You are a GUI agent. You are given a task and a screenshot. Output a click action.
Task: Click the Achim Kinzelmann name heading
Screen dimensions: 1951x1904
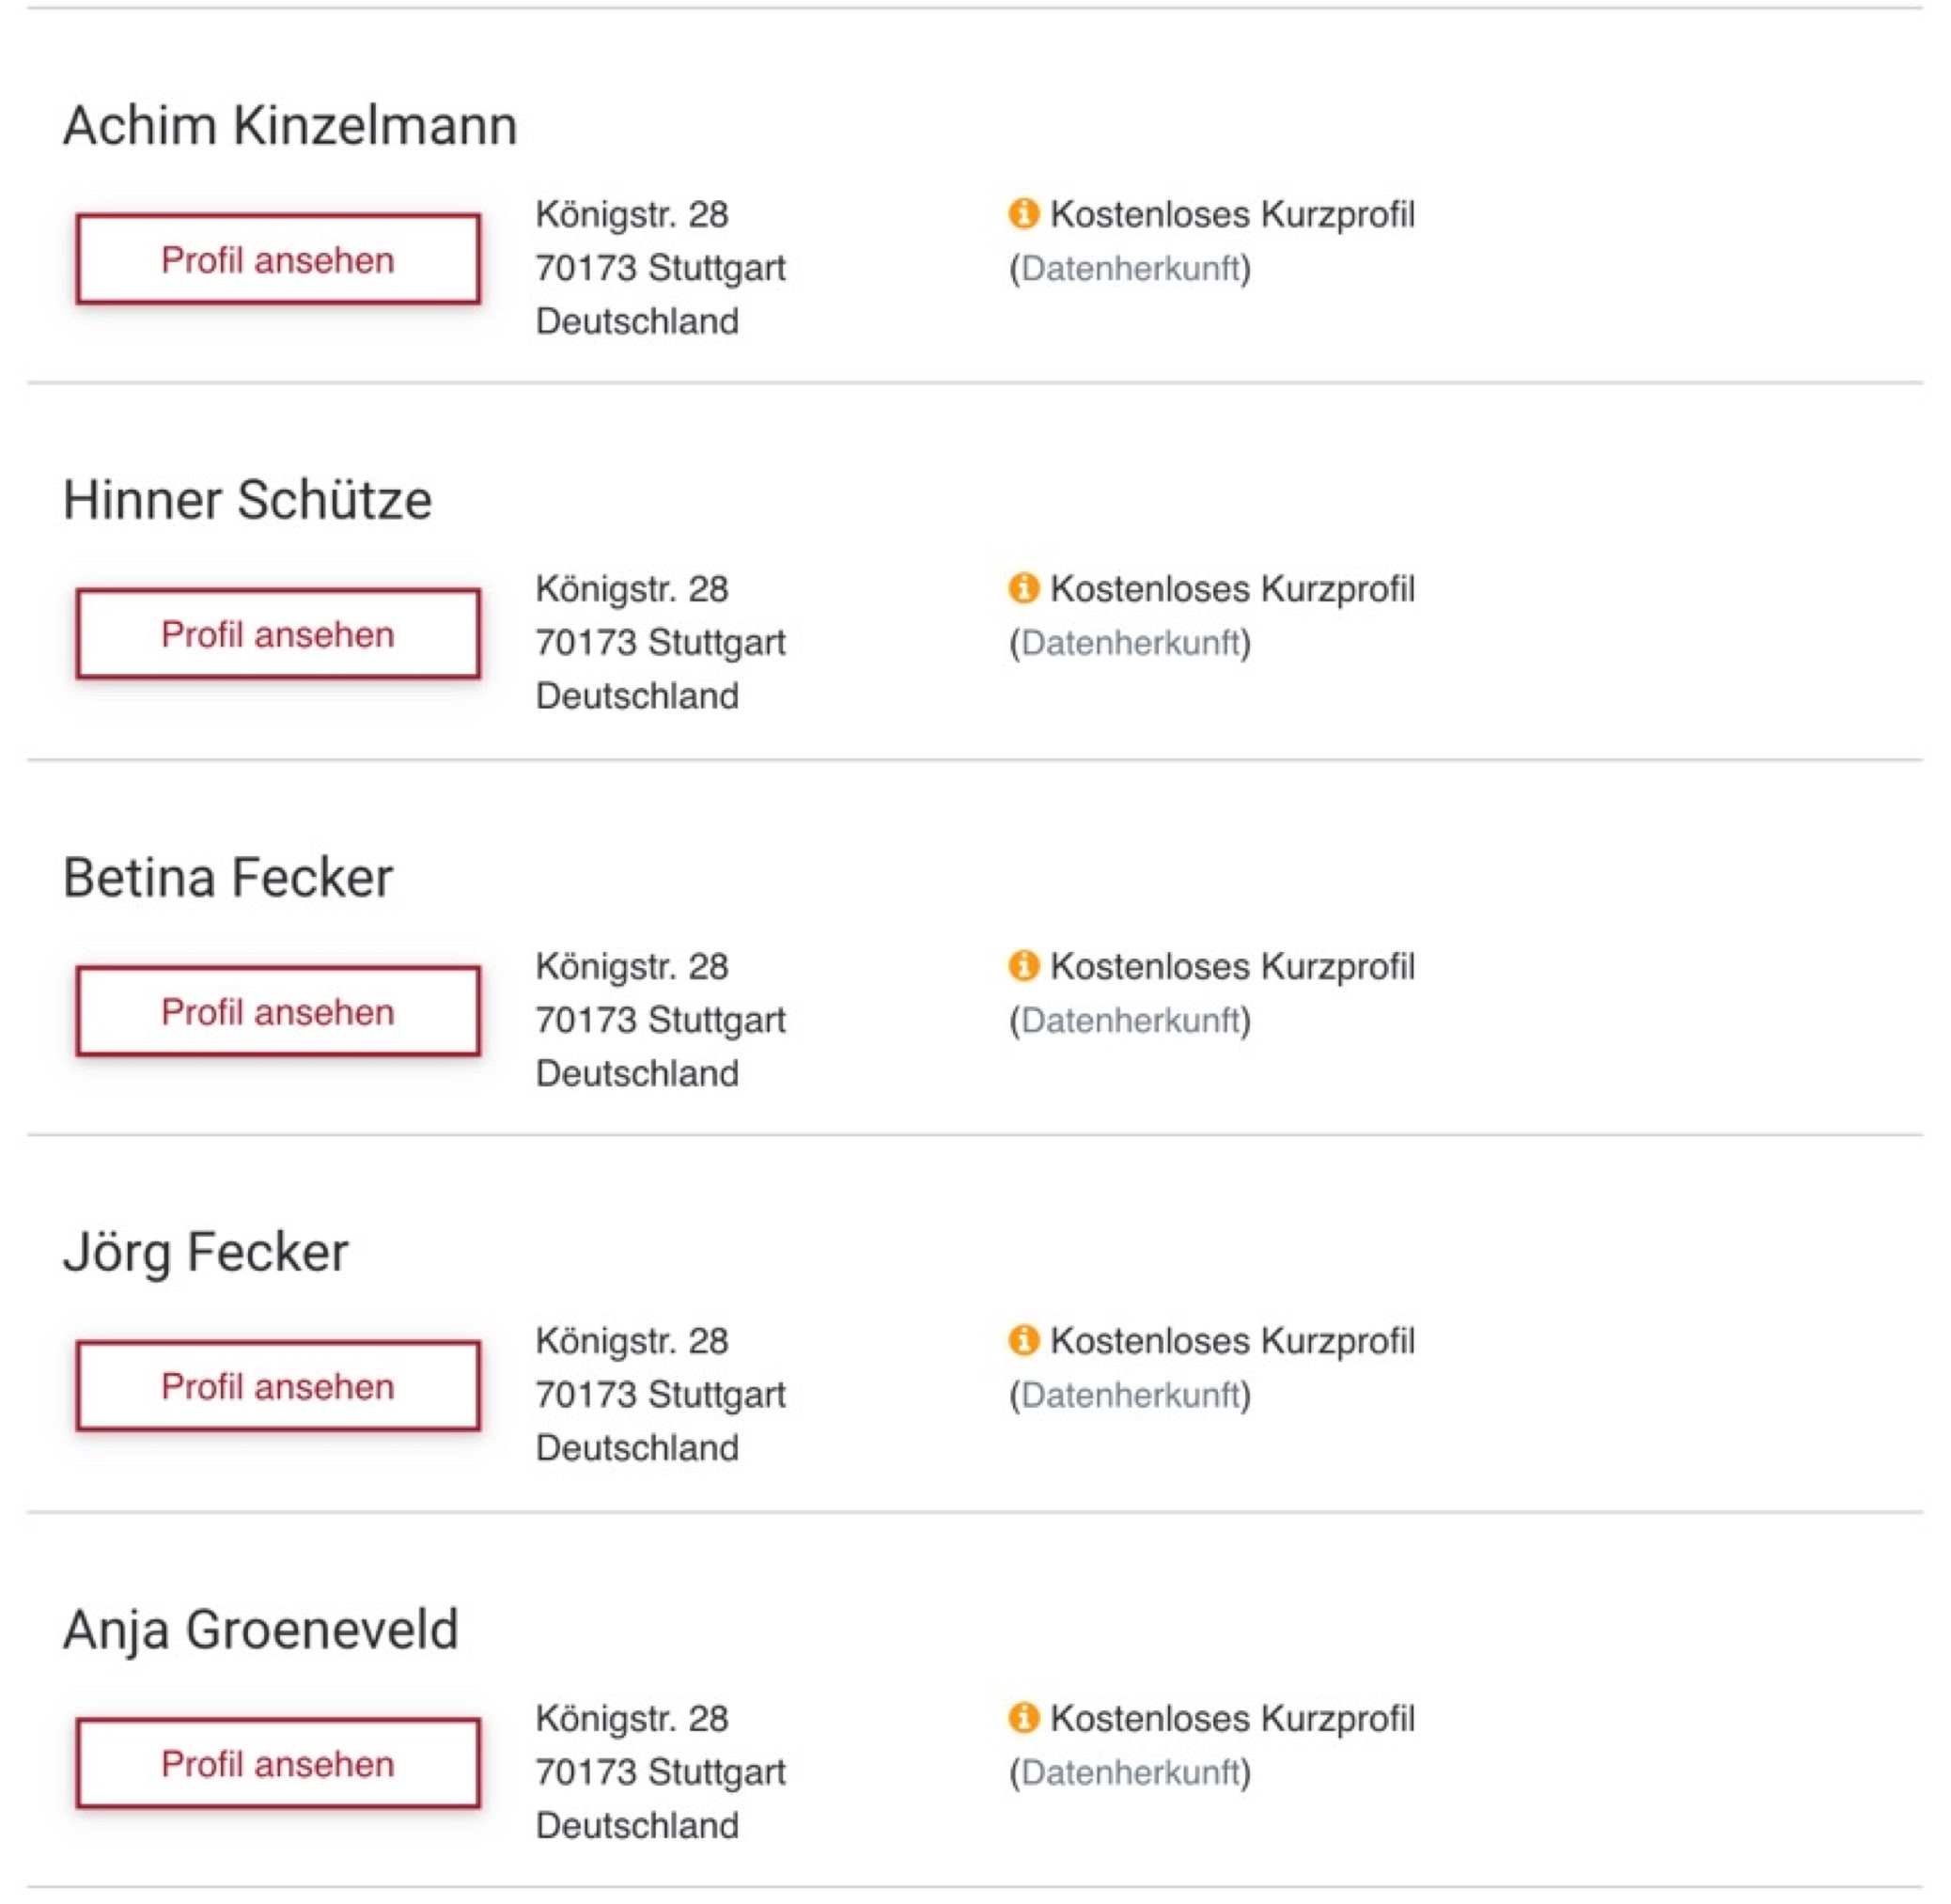click(290, 126)
